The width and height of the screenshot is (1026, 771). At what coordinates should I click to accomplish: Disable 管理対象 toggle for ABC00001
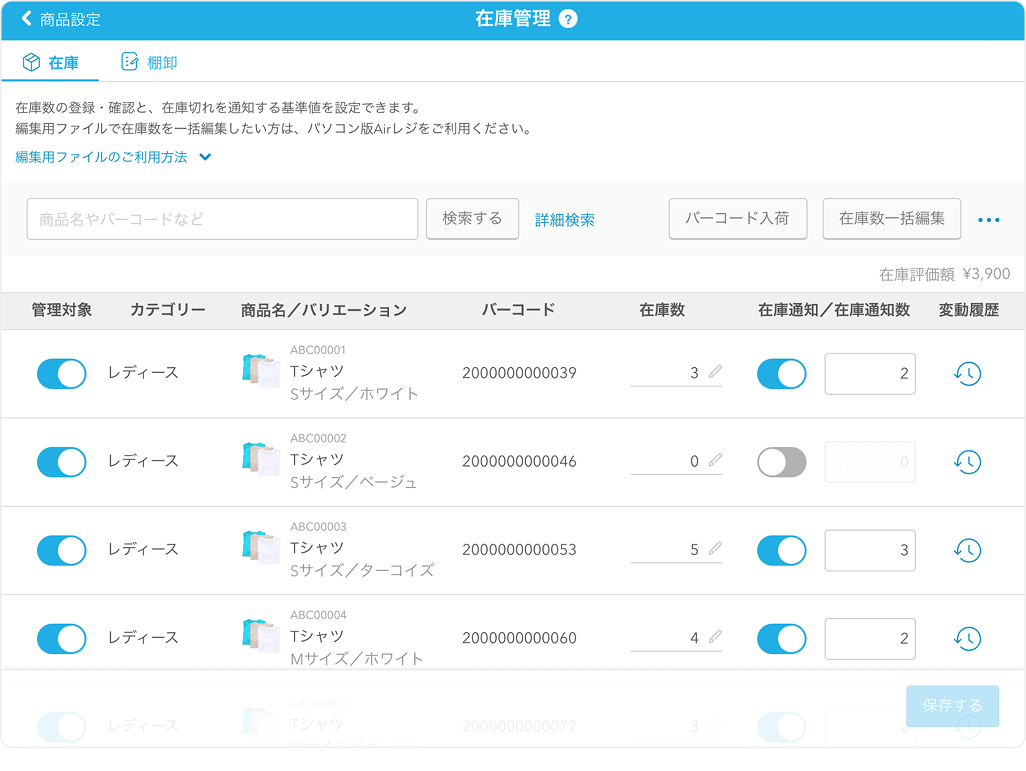(x=62, y=374)
